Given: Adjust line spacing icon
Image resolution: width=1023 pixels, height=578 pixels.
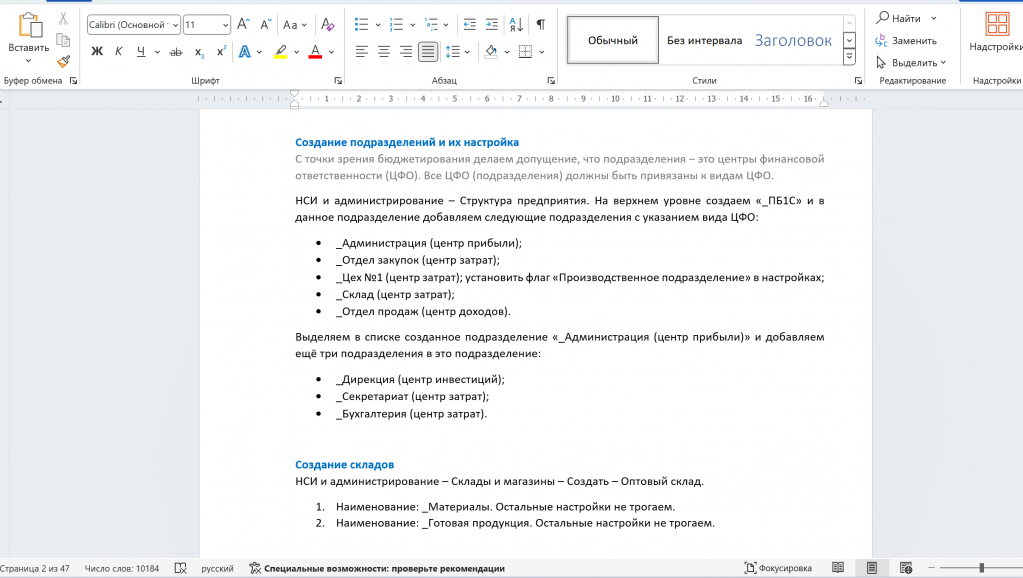Looking at the screenshot, I should pos(453,52).
